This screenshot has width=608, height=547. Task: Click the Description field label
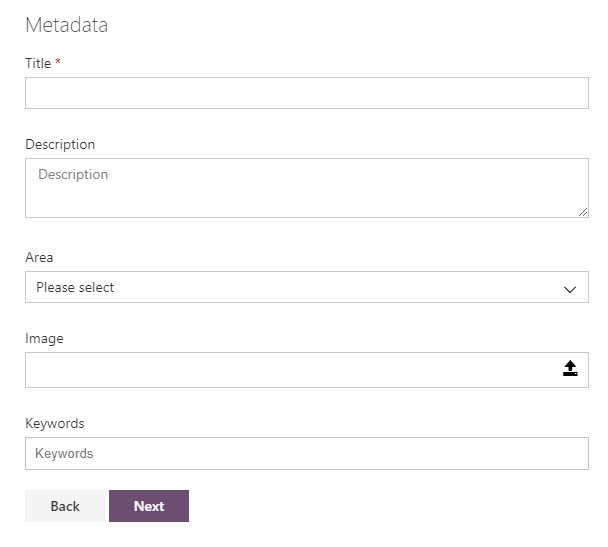(x=60, y=144)
